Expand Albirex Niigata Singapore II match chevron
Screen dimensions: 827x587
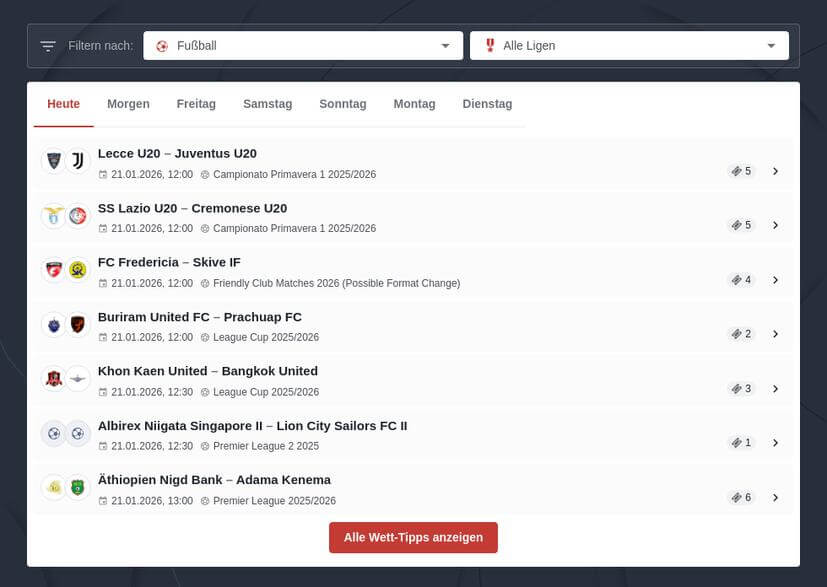(775, 442)
